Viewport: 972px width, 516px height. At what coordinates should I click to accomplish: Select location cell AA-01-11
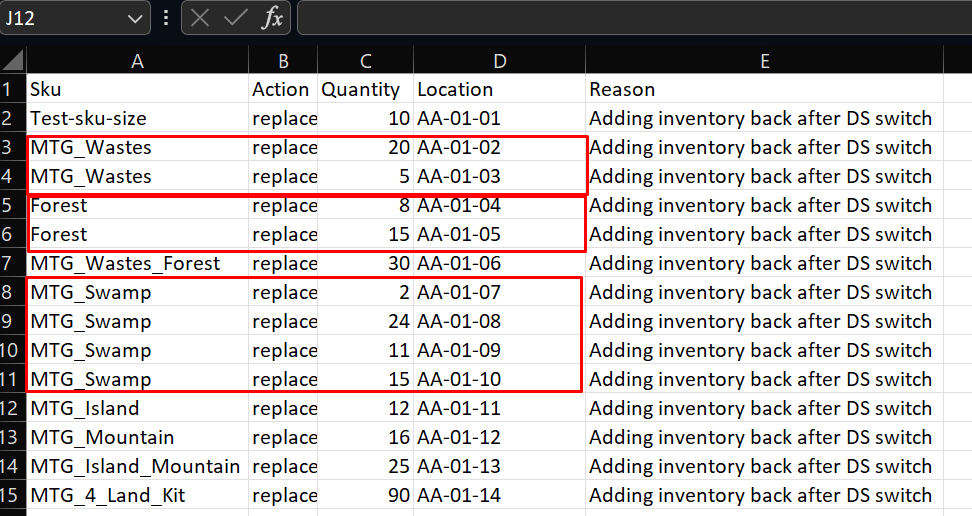[x=500, y=409]
